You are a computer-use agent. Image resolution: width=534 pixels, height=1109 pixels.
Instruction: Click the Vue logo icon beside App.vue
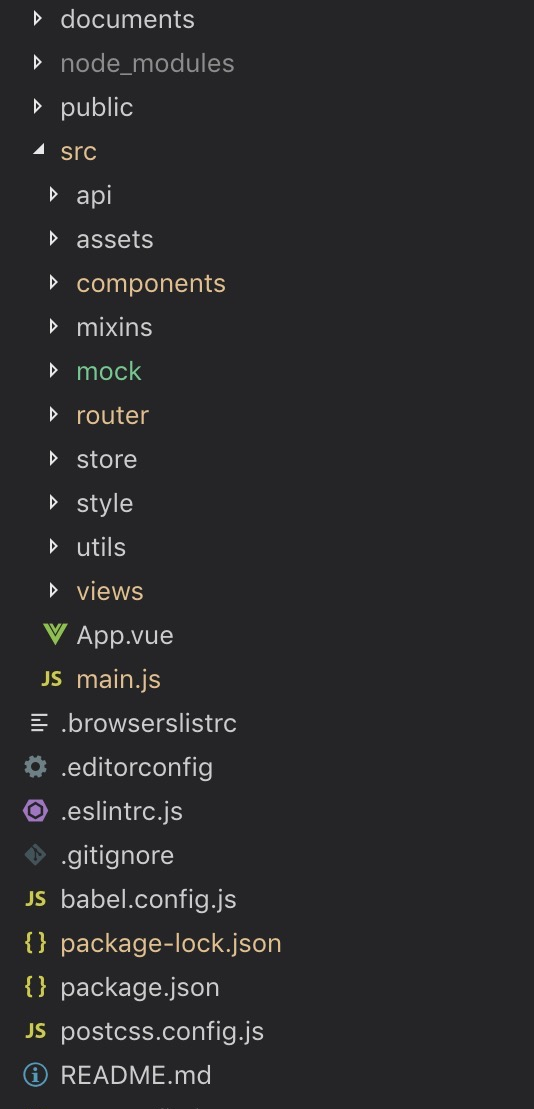click(x=54, y=634)
